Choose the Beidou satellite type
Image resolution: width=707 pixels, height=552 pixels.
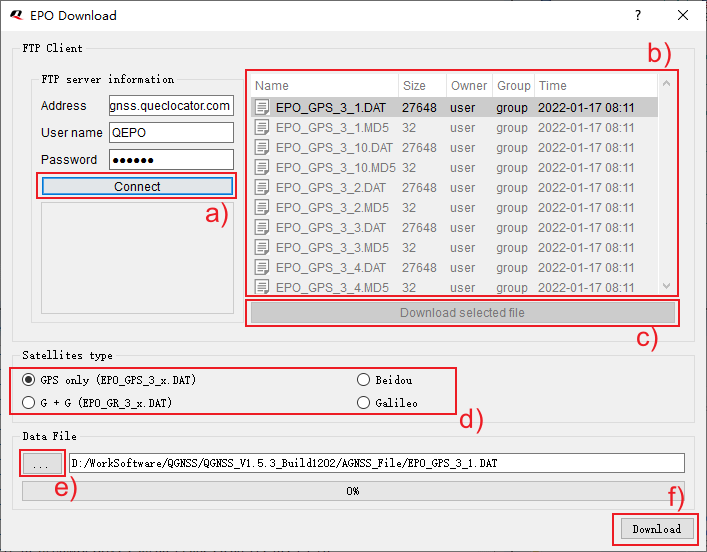coord(364,380)
